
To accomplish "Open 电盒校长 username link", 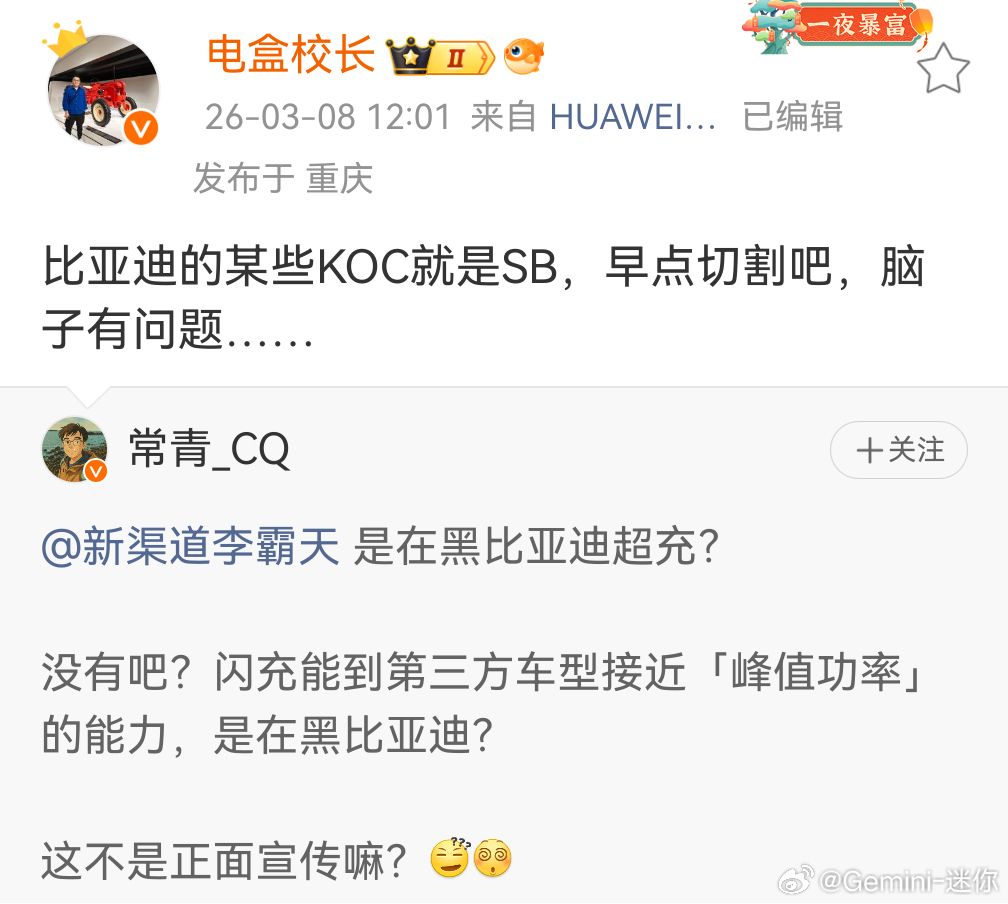I will click(291, 55).
